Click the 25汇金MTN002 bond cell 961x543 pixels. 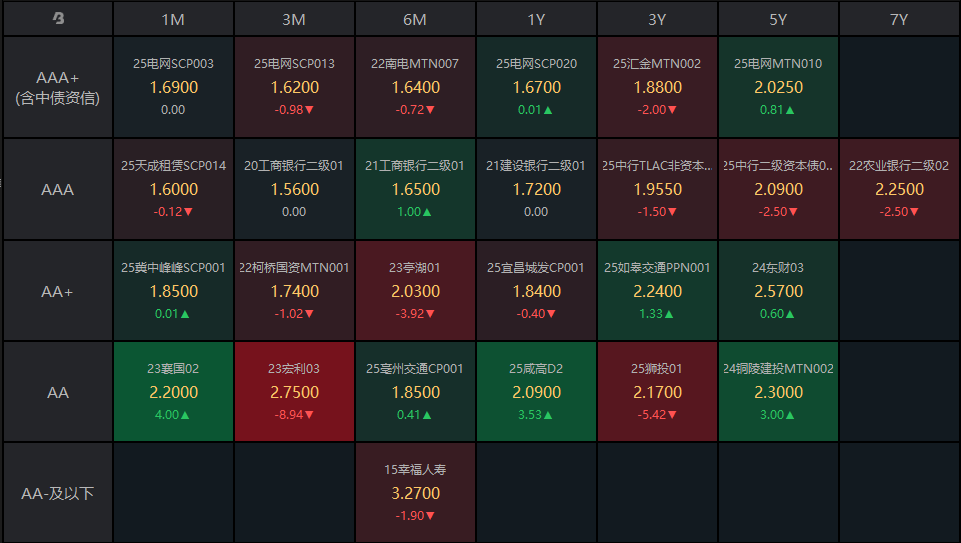click(x=657, y=87)
